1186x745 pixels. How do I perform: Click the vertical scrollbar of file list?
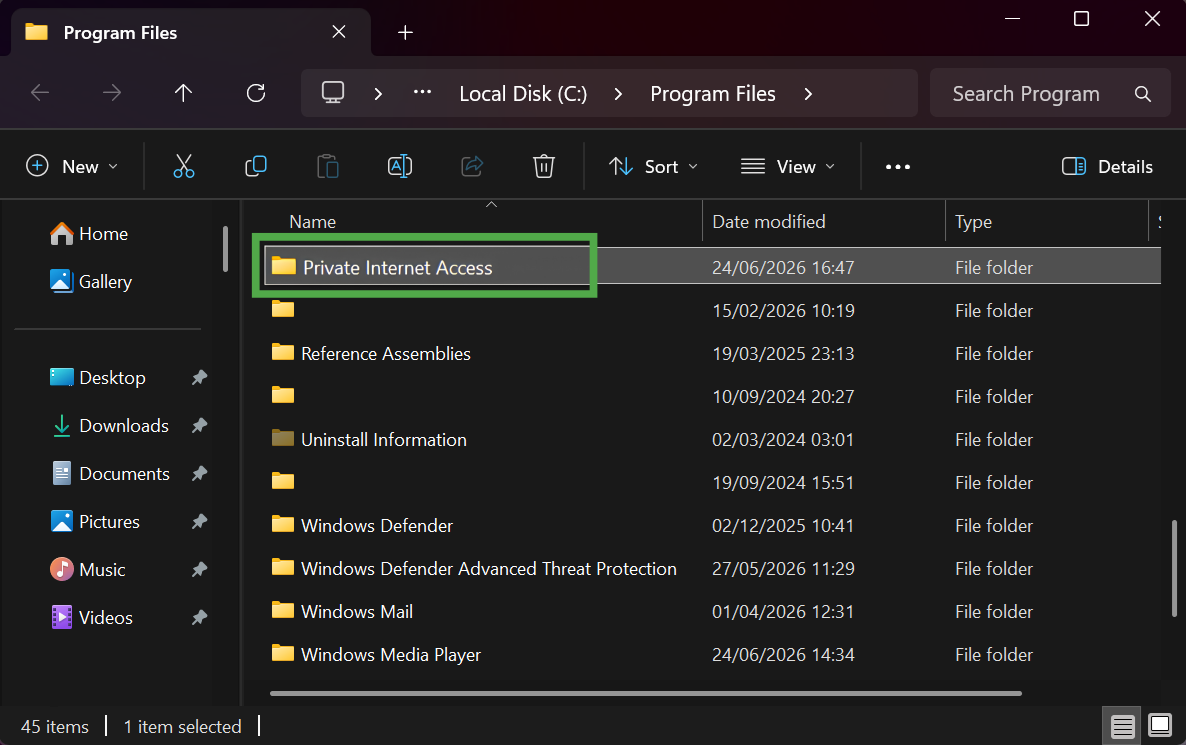point(1174,567)
